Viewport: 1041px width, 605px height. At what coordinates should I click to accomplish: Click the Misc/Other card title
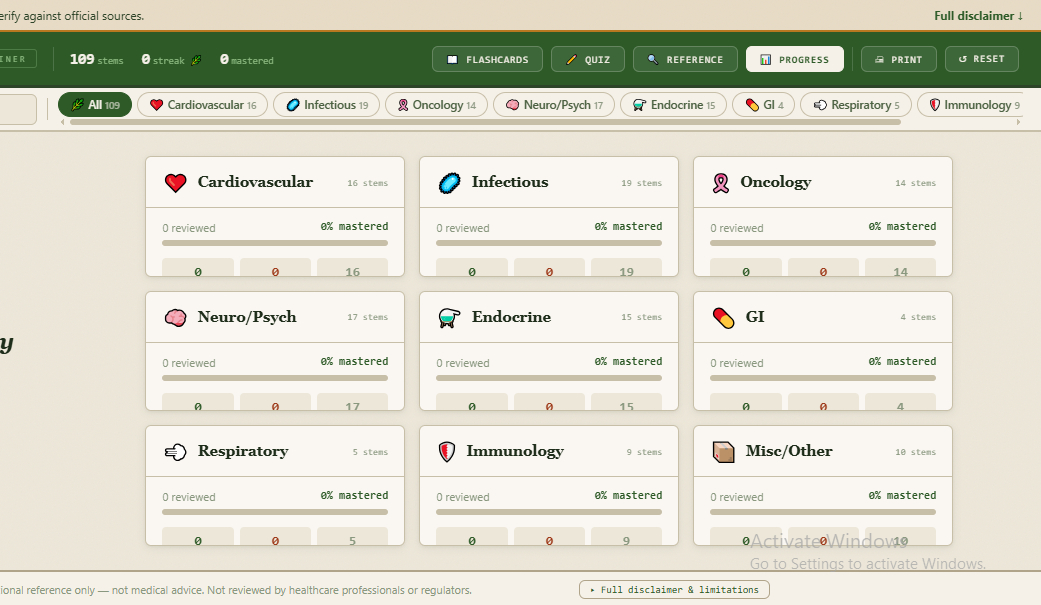[789, 451]
